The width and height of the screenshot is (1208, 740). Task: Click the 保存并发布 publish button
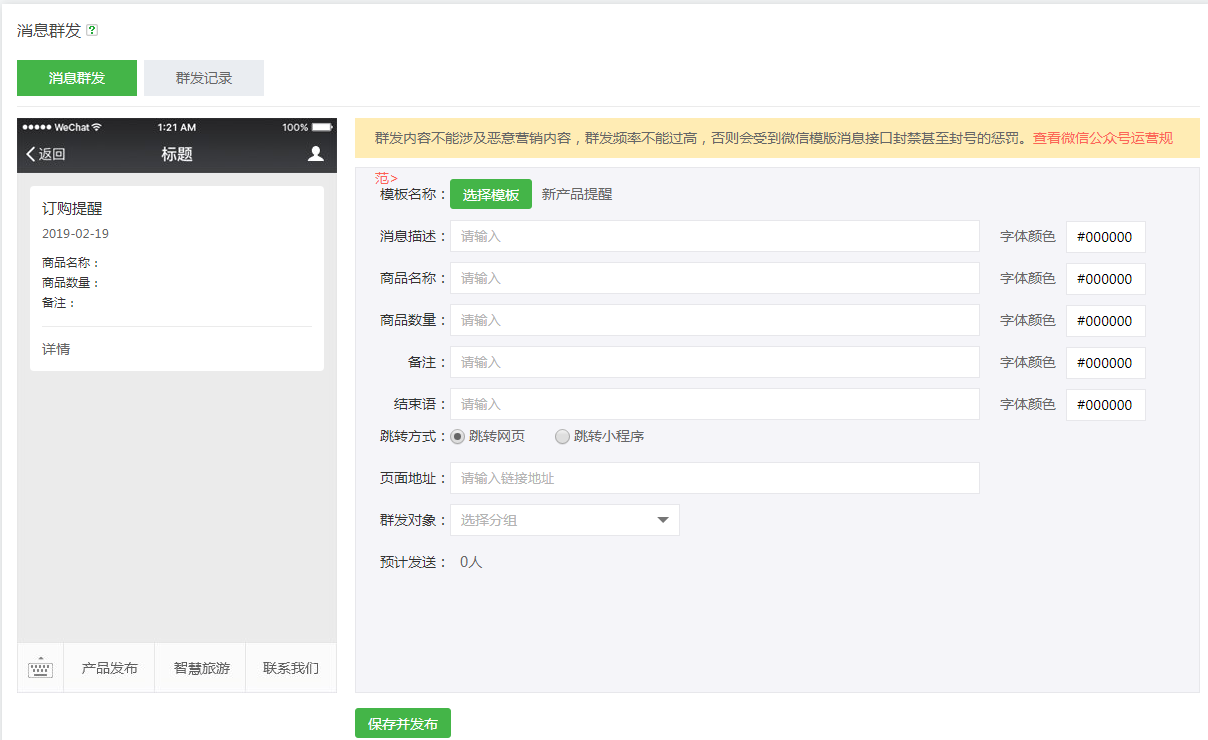point(403,722)
